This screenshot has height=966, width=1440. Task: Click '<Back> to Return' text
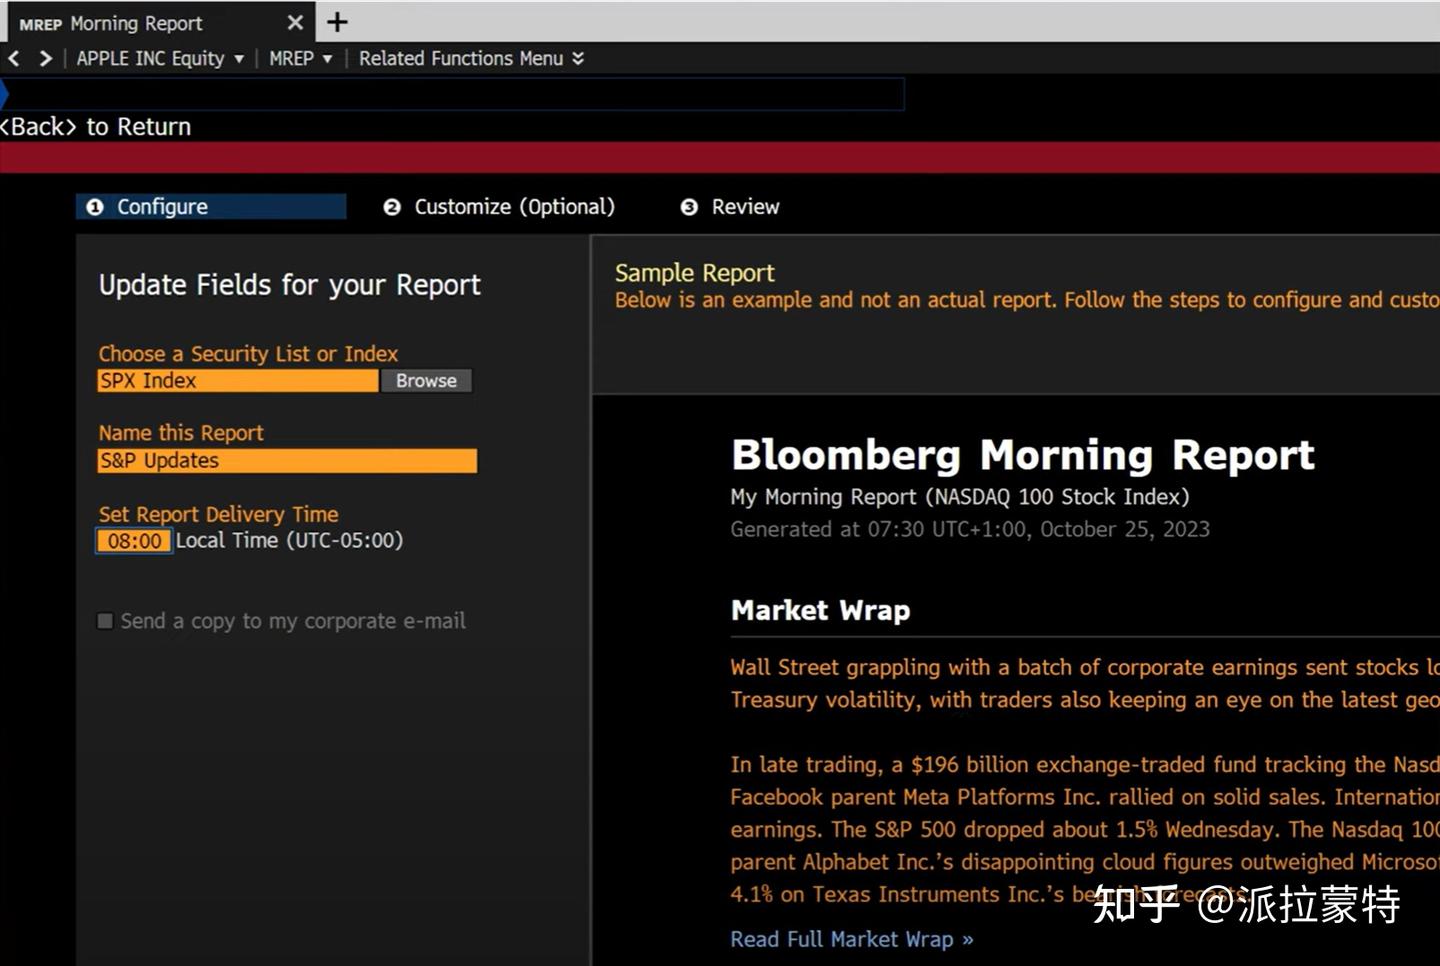coord(95,127)
